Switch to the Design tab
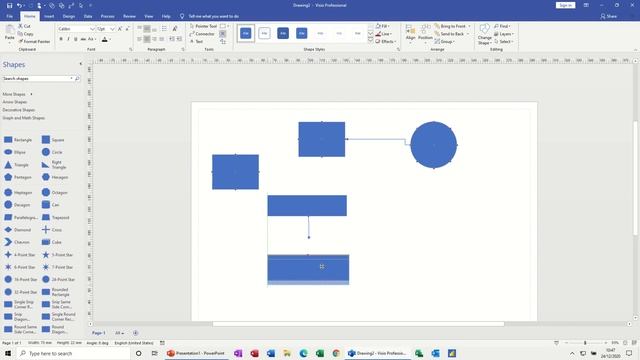Viewport: 640px width, 360px height. [69, 16]
